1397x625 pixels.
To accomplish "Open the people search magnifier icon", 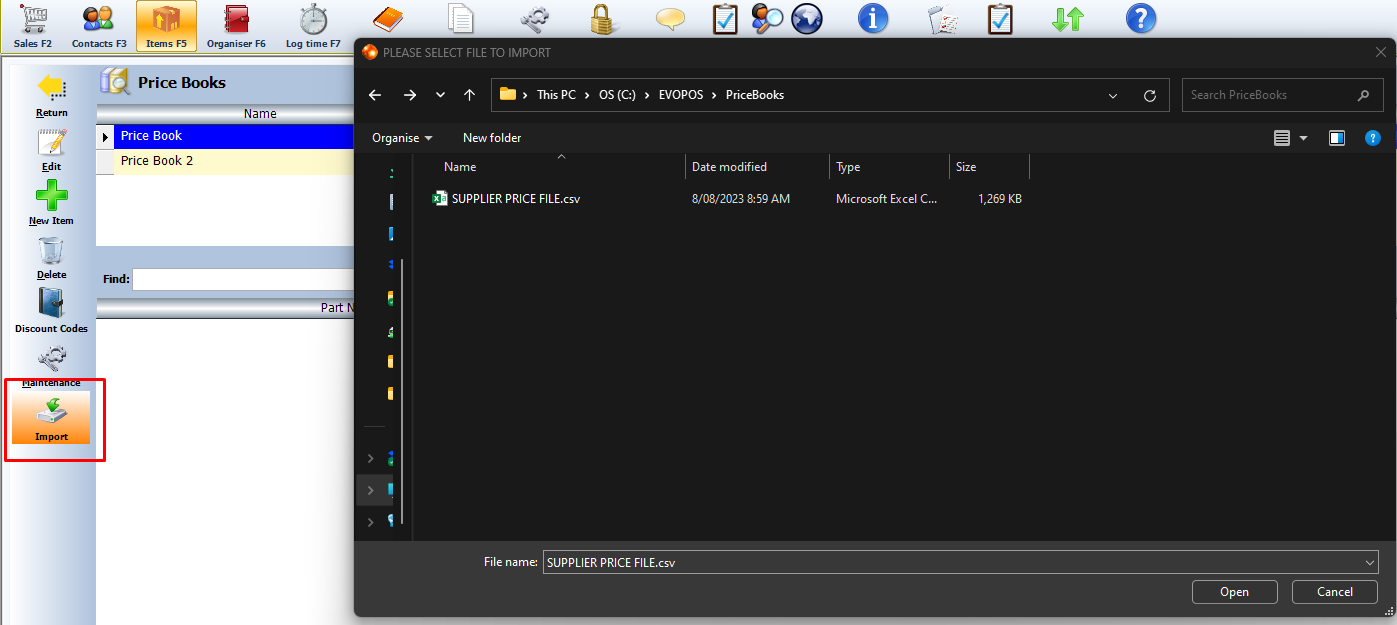I will [767, 18].
